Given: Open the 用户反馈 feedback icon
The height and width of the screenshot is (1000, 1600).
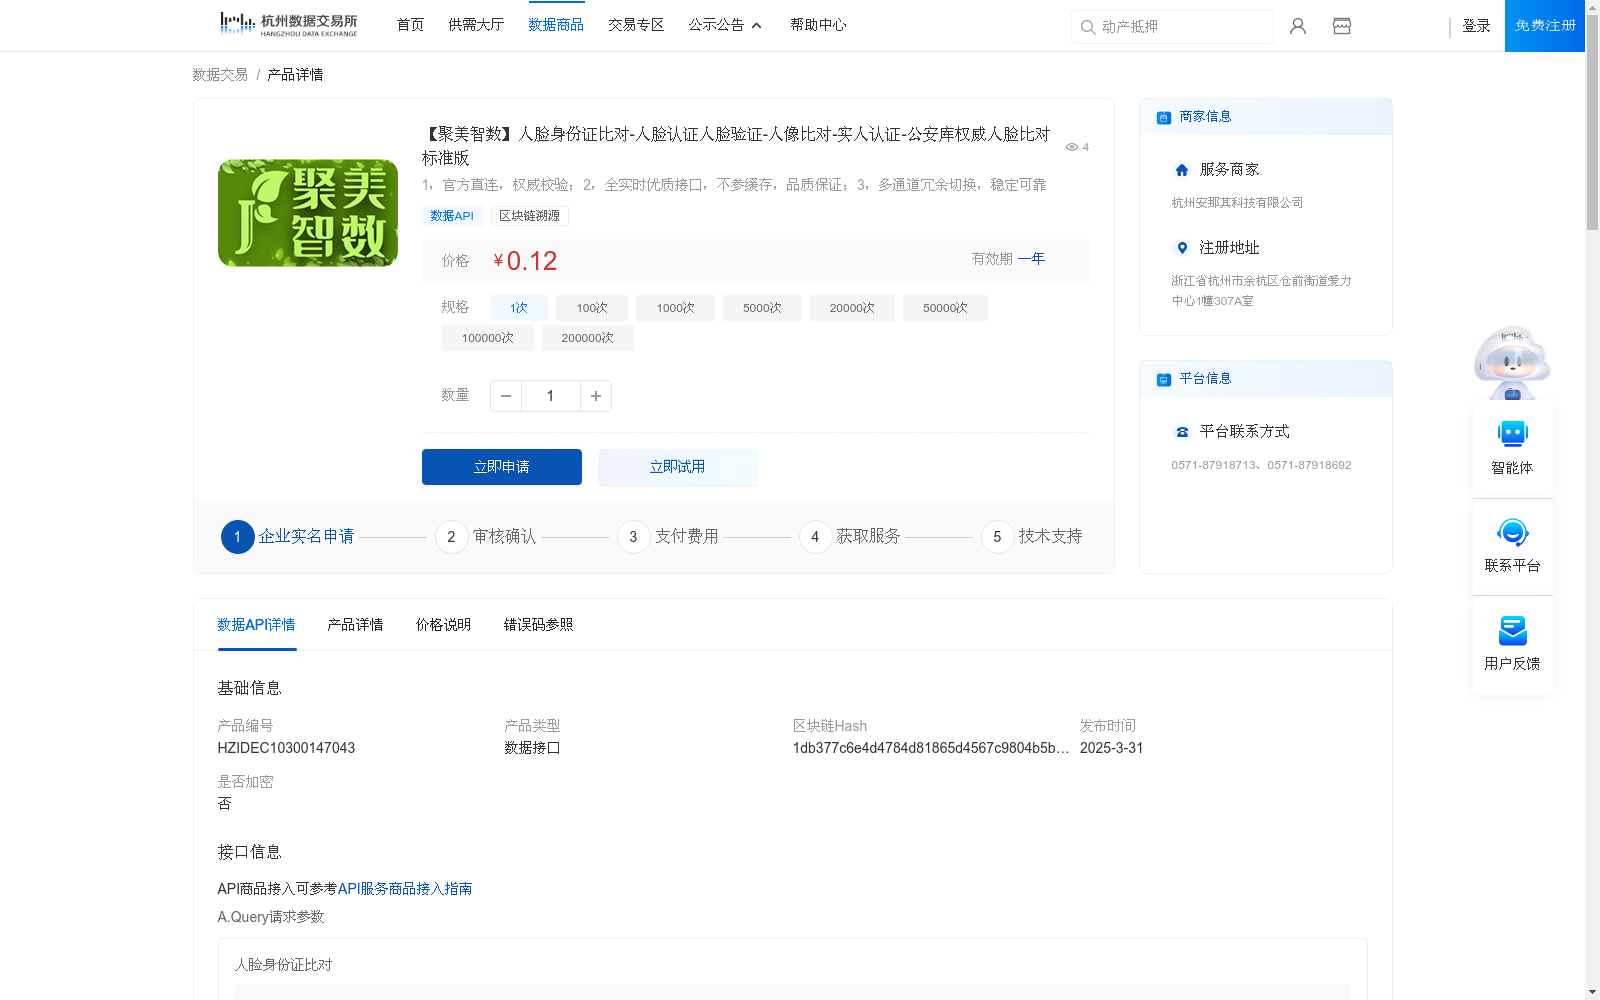Looking at the screenshot, I should click(1513, 630).
